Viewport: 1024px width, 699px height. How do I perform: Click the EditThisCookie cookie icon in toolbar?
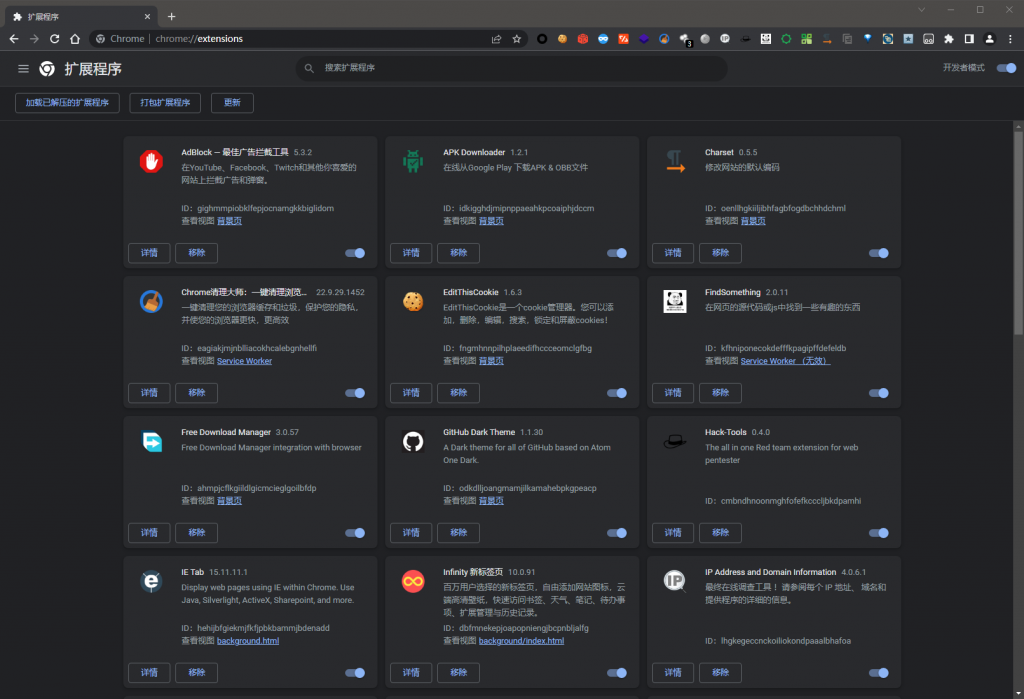(x=562, y=39)
